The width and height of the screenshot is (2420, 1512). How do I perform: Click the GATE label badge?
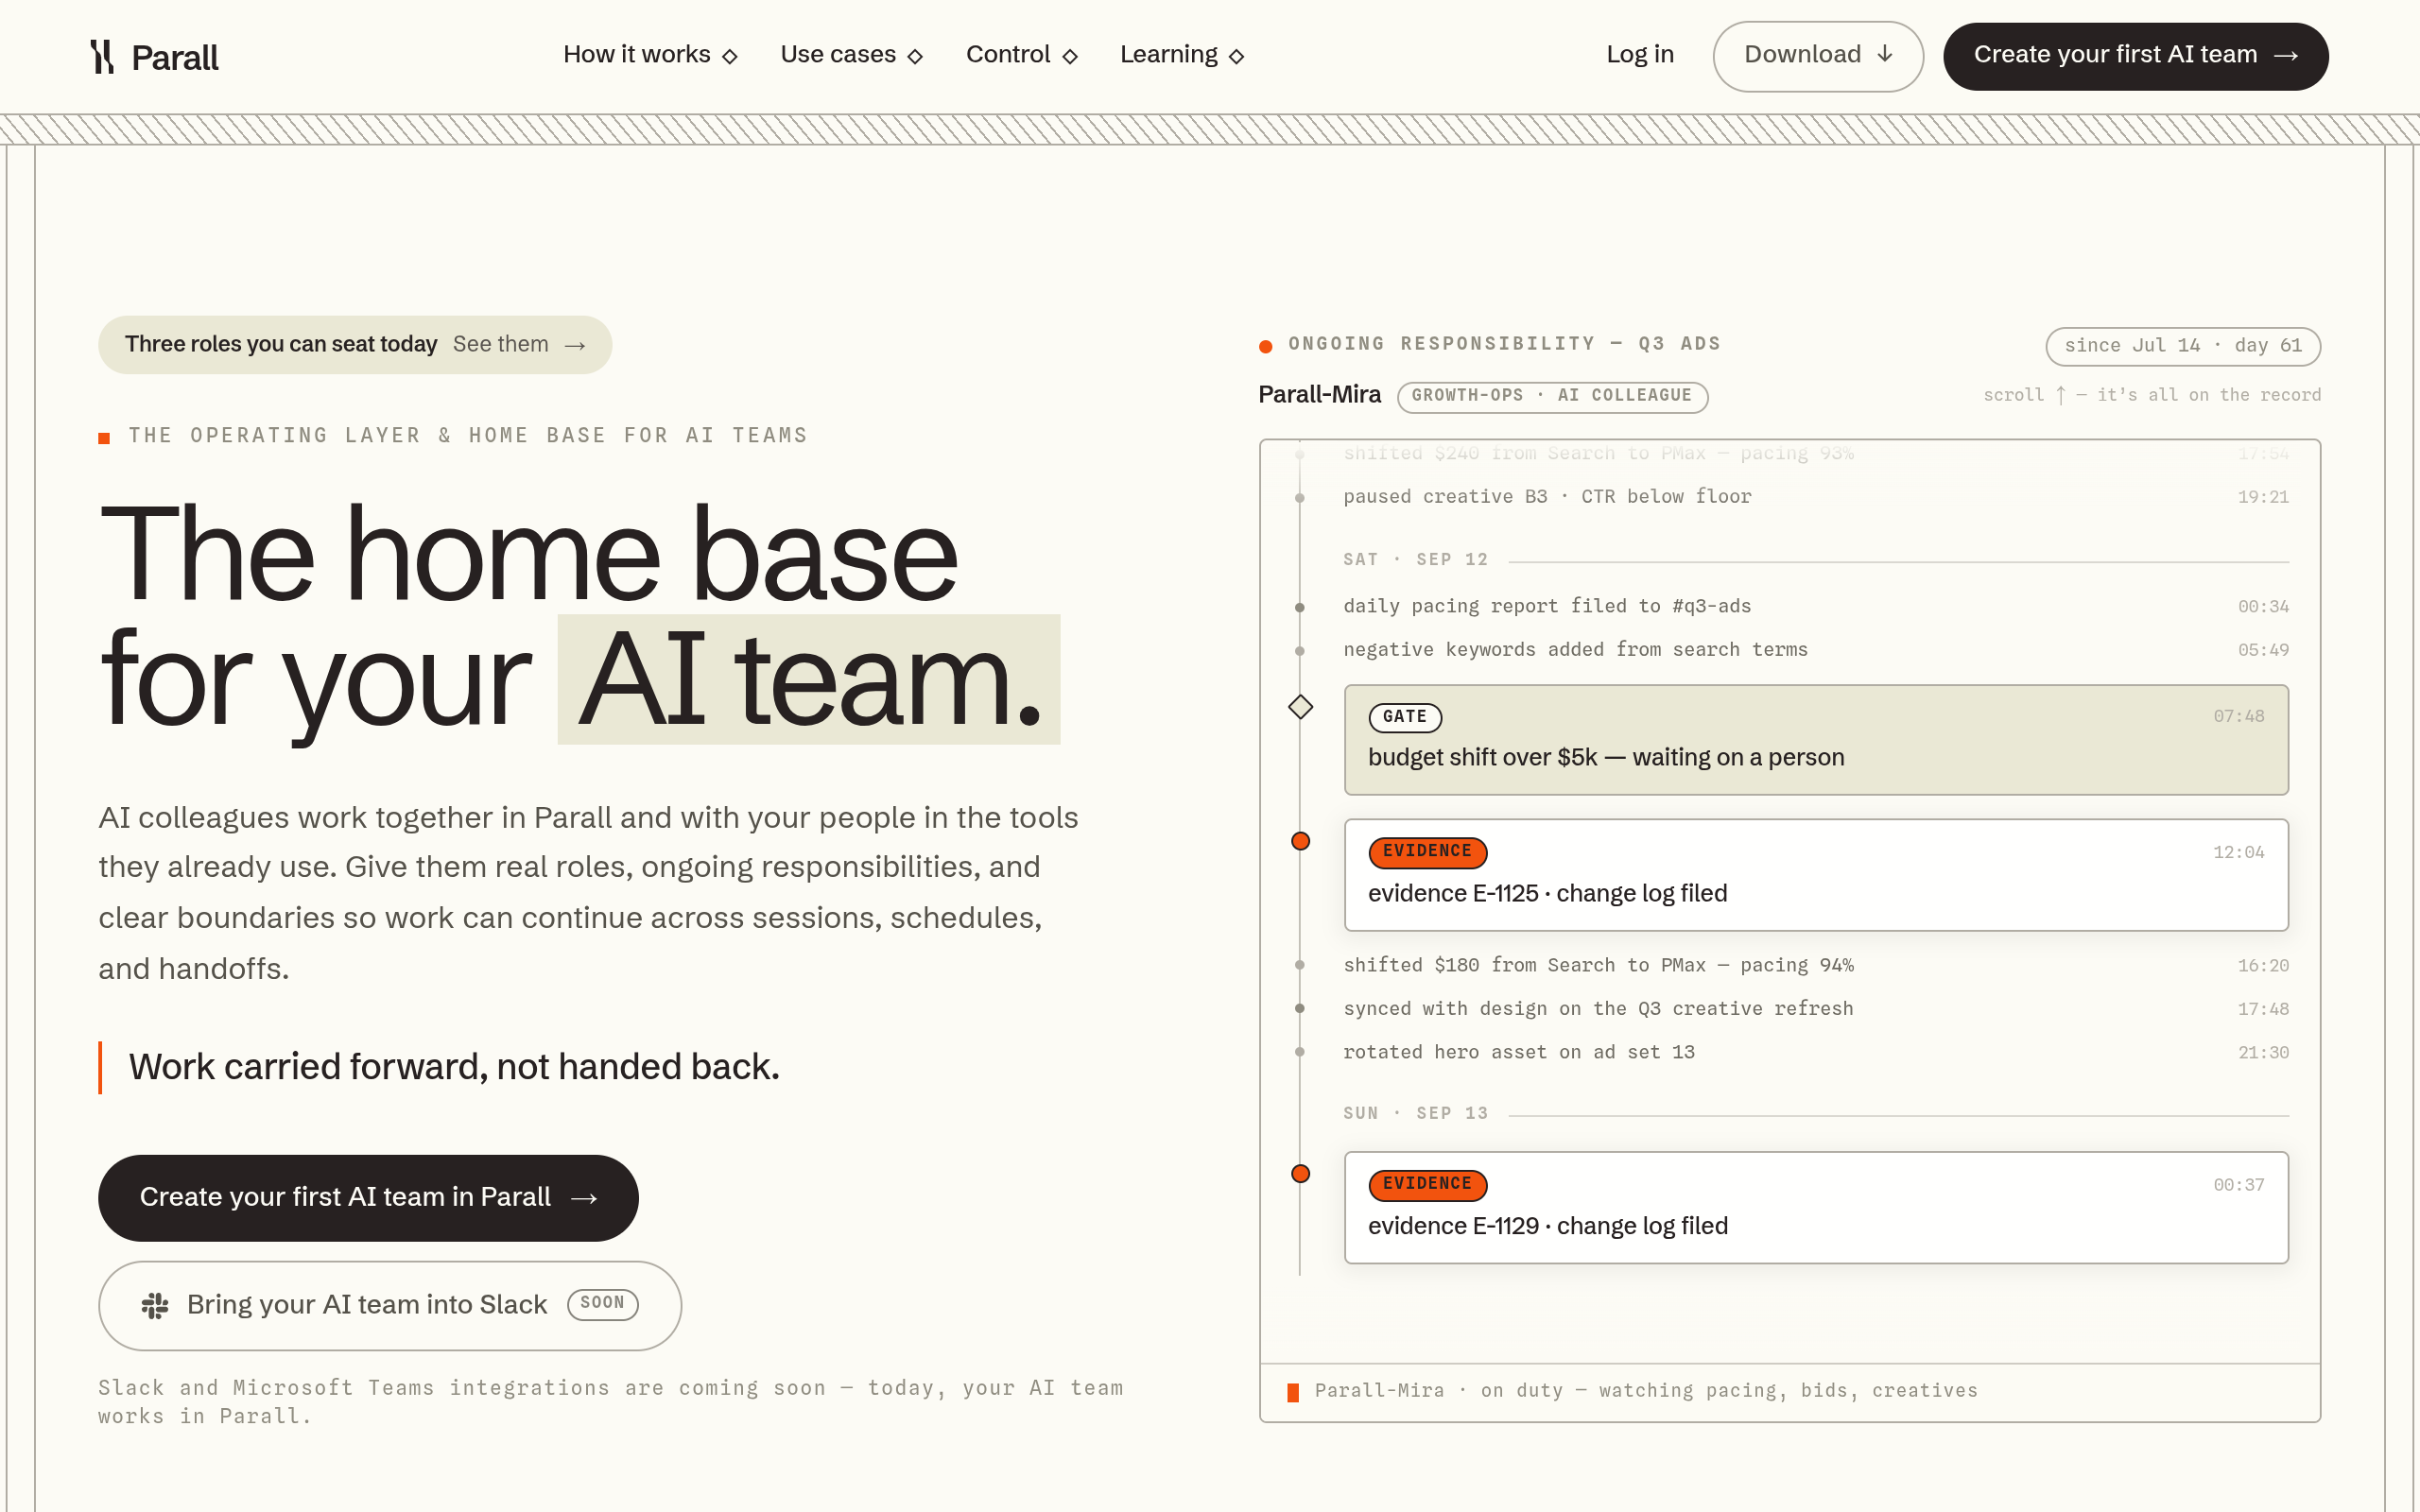[x=1405, y=717]
